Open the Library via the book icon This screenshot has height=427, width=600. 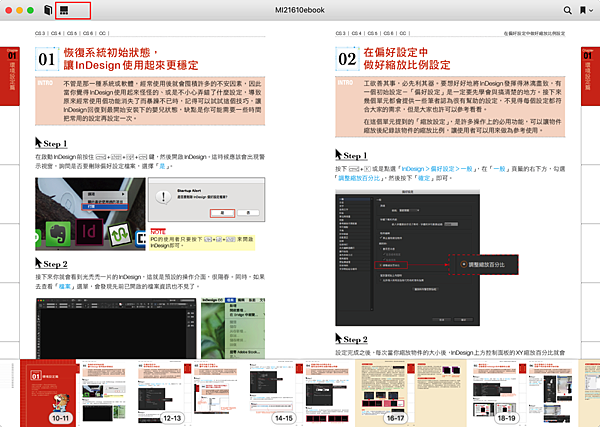(x=48, y=10)
